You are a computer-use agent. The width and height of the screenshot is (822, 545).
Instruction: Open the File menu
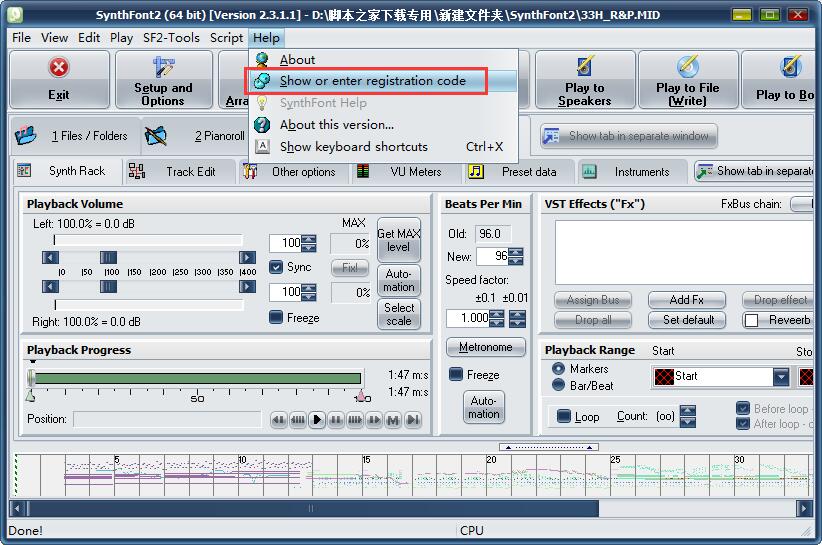(x=21, y=38)
